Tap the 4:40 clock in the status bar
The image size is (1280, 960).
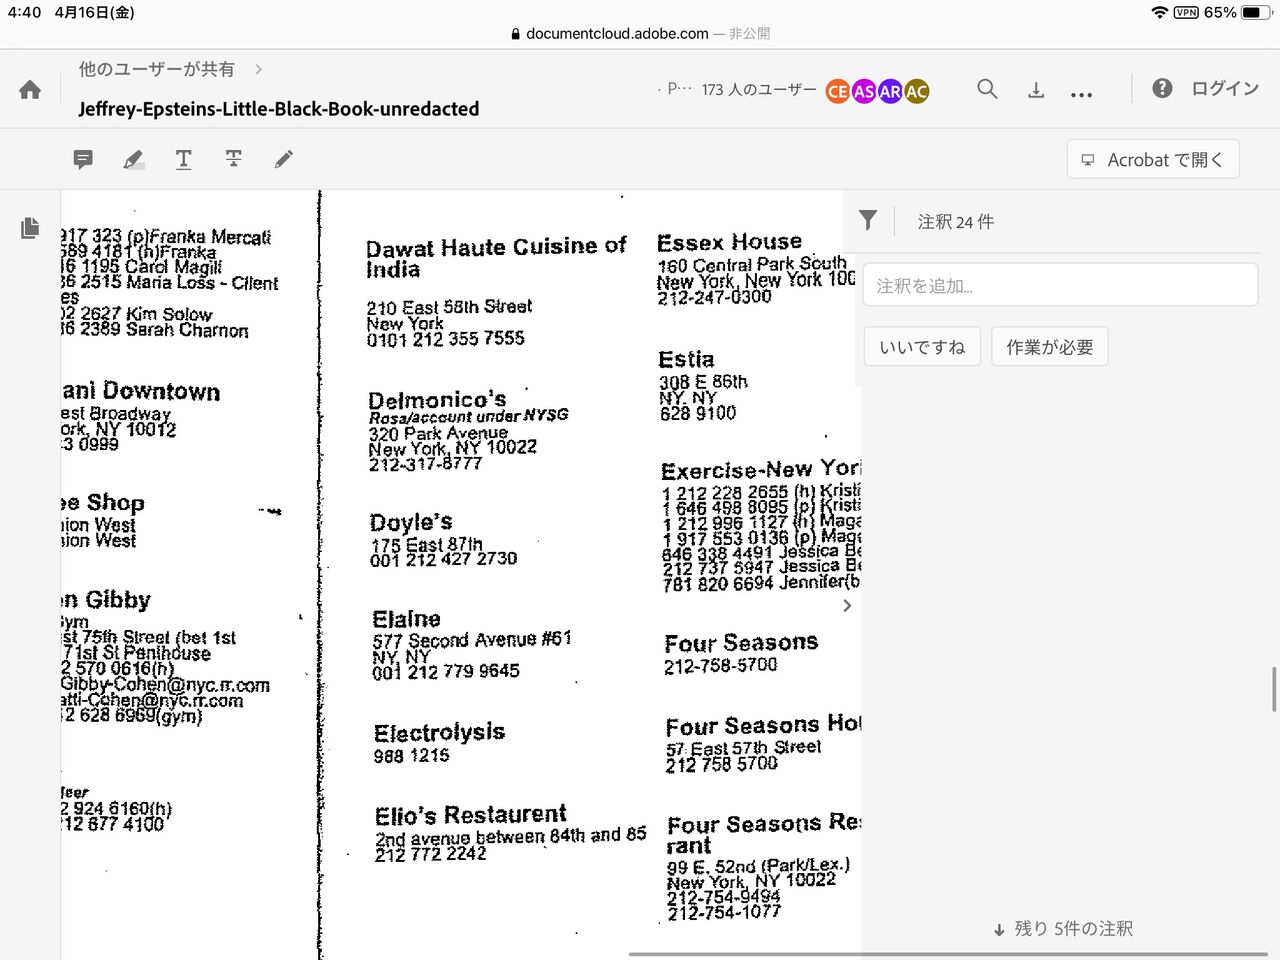[25, 12]
